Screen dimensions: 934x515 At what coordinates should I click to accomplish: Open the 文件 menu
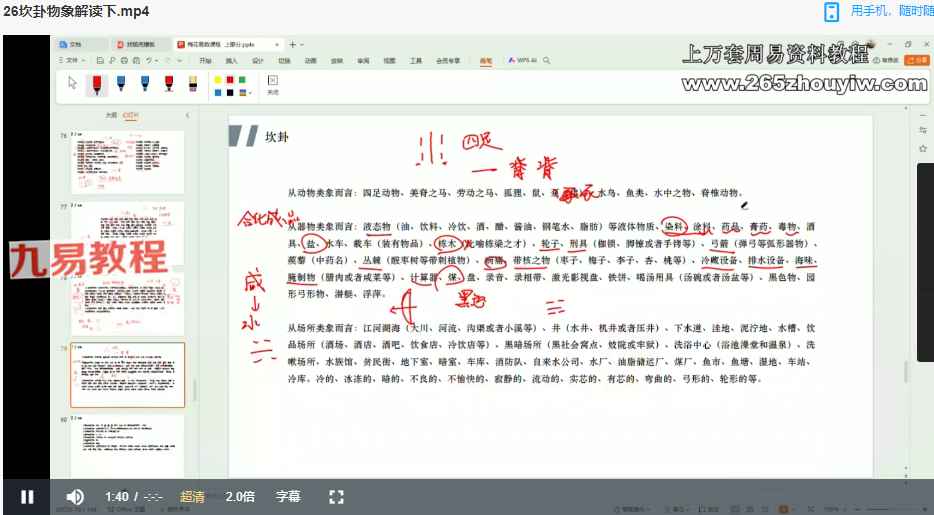[71, 60]
